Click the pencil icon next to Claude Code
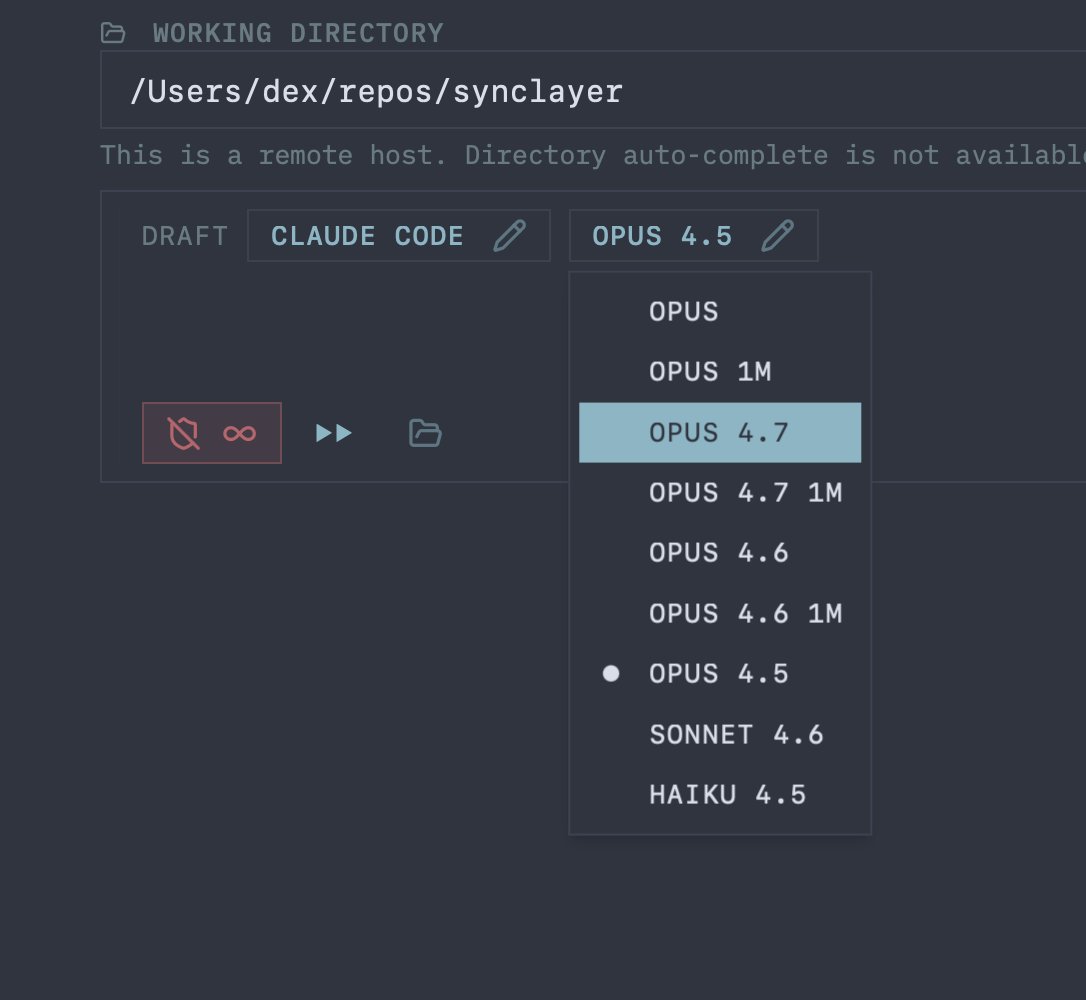This screenshot has width=1086, height=1000. 510,235
